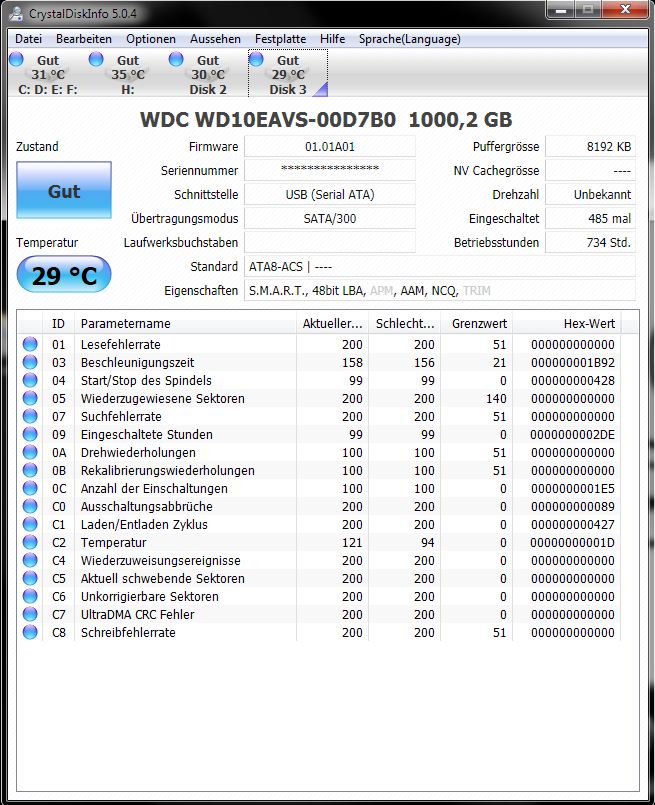This screenshot has height=805, width=655.
Task: Click the status orb for Suchfehlerrate
Action: click(30, 416)
